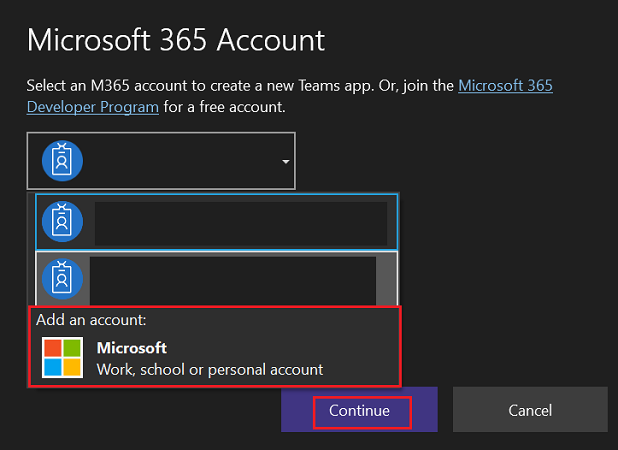This screenshot has height=450, width=618.
Task: Choose the second account in the dropdown list
Action: tap(216, 279)
